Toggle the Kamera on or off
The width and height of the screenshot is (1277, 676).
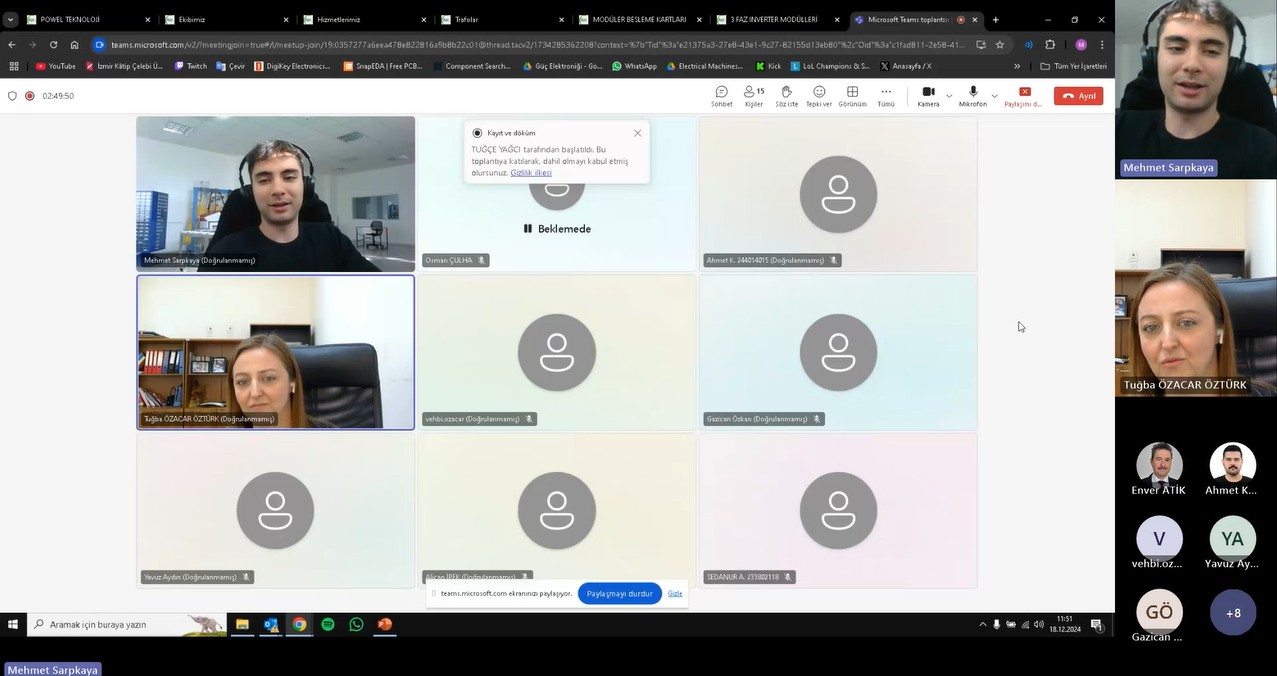point(928,95)
